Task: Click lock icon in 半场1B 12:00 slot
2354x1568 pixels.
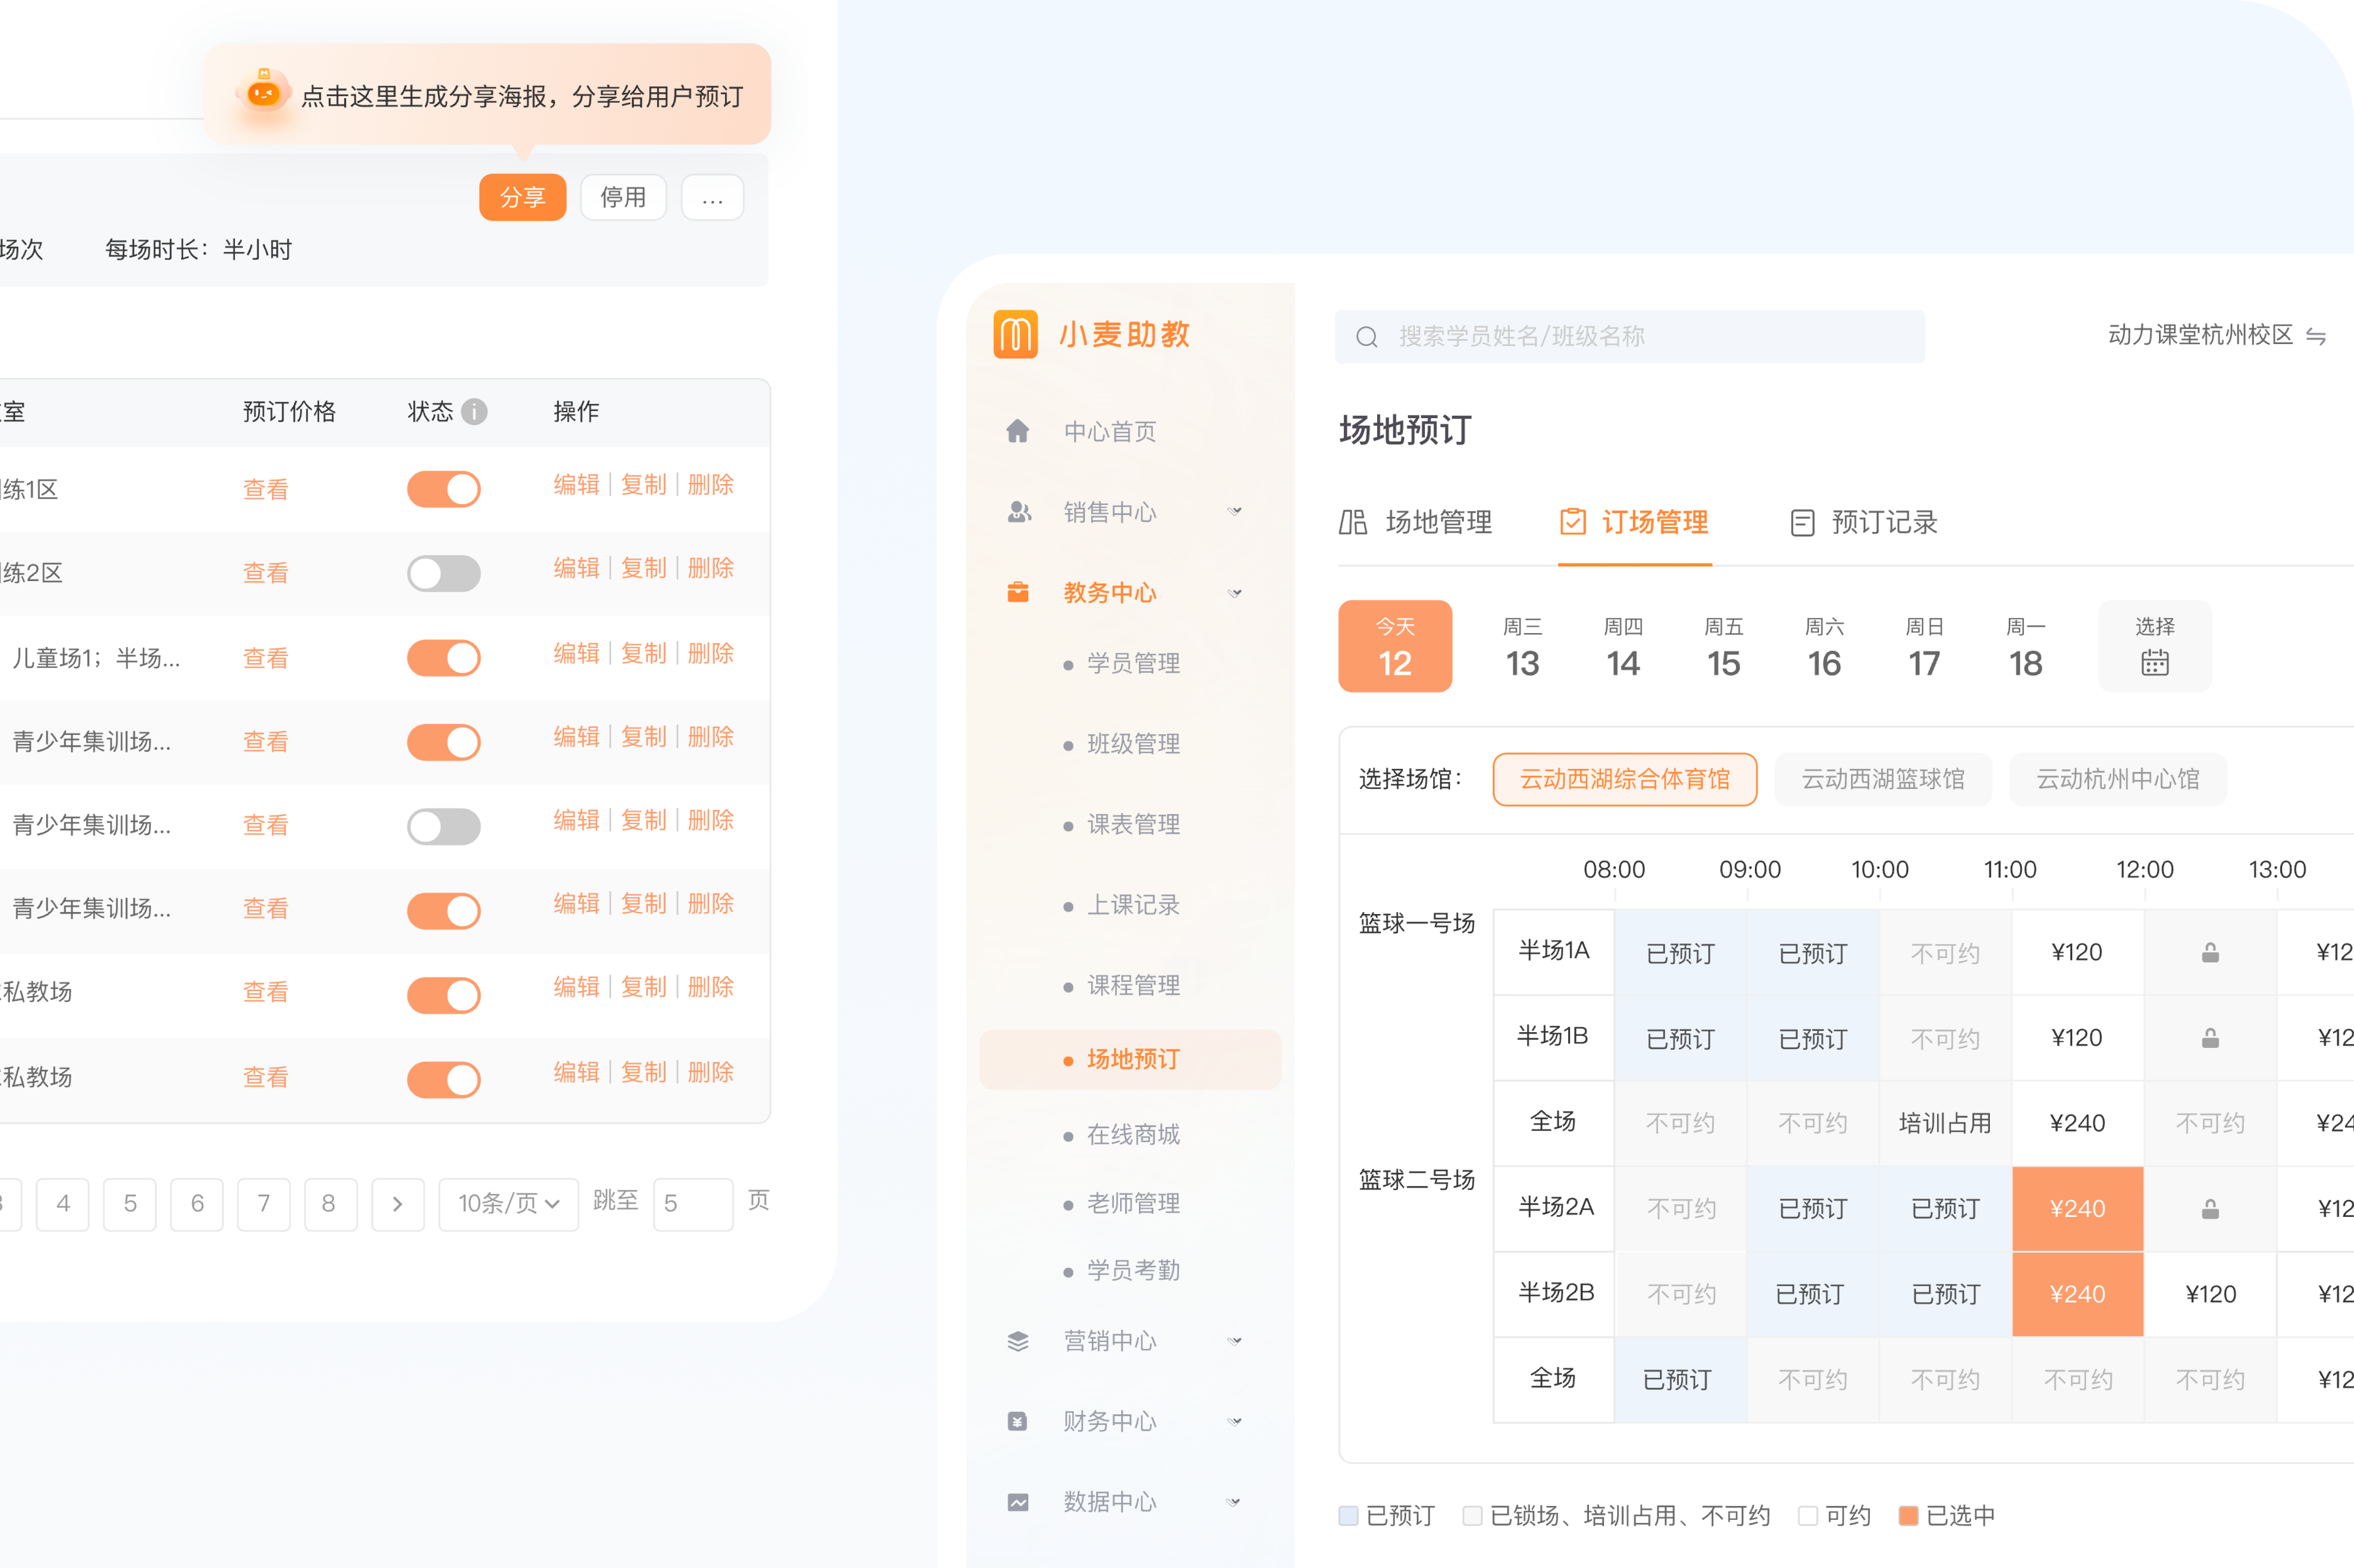Action: point(2210,1038)
